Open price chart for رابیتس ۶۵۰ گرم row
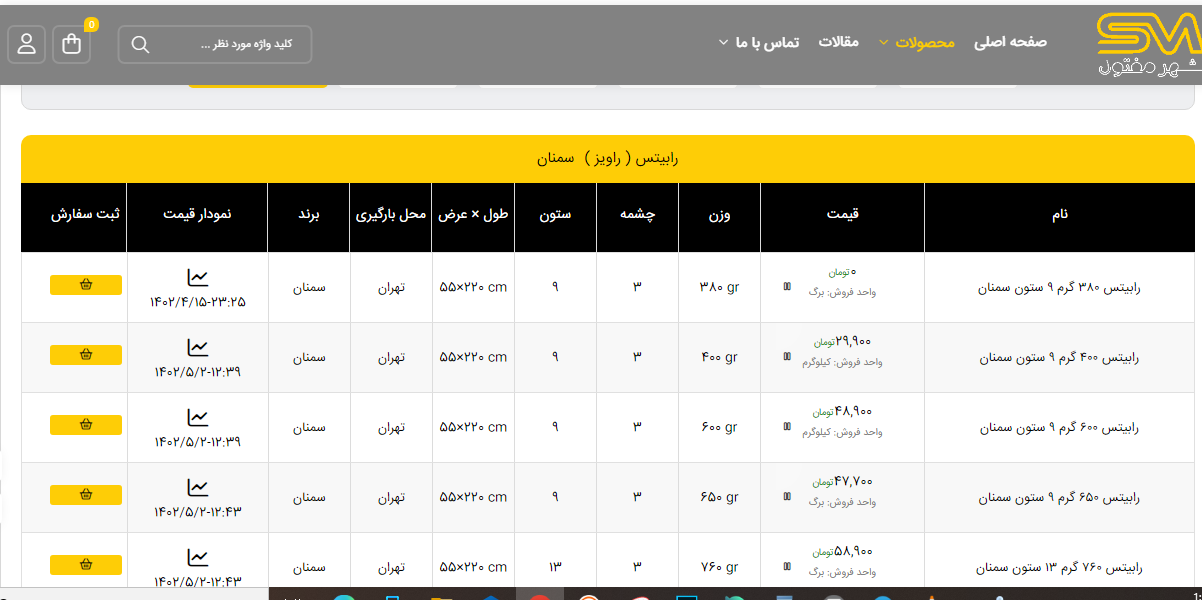The height and width of the screenshot is (600, 1202). 198,487
